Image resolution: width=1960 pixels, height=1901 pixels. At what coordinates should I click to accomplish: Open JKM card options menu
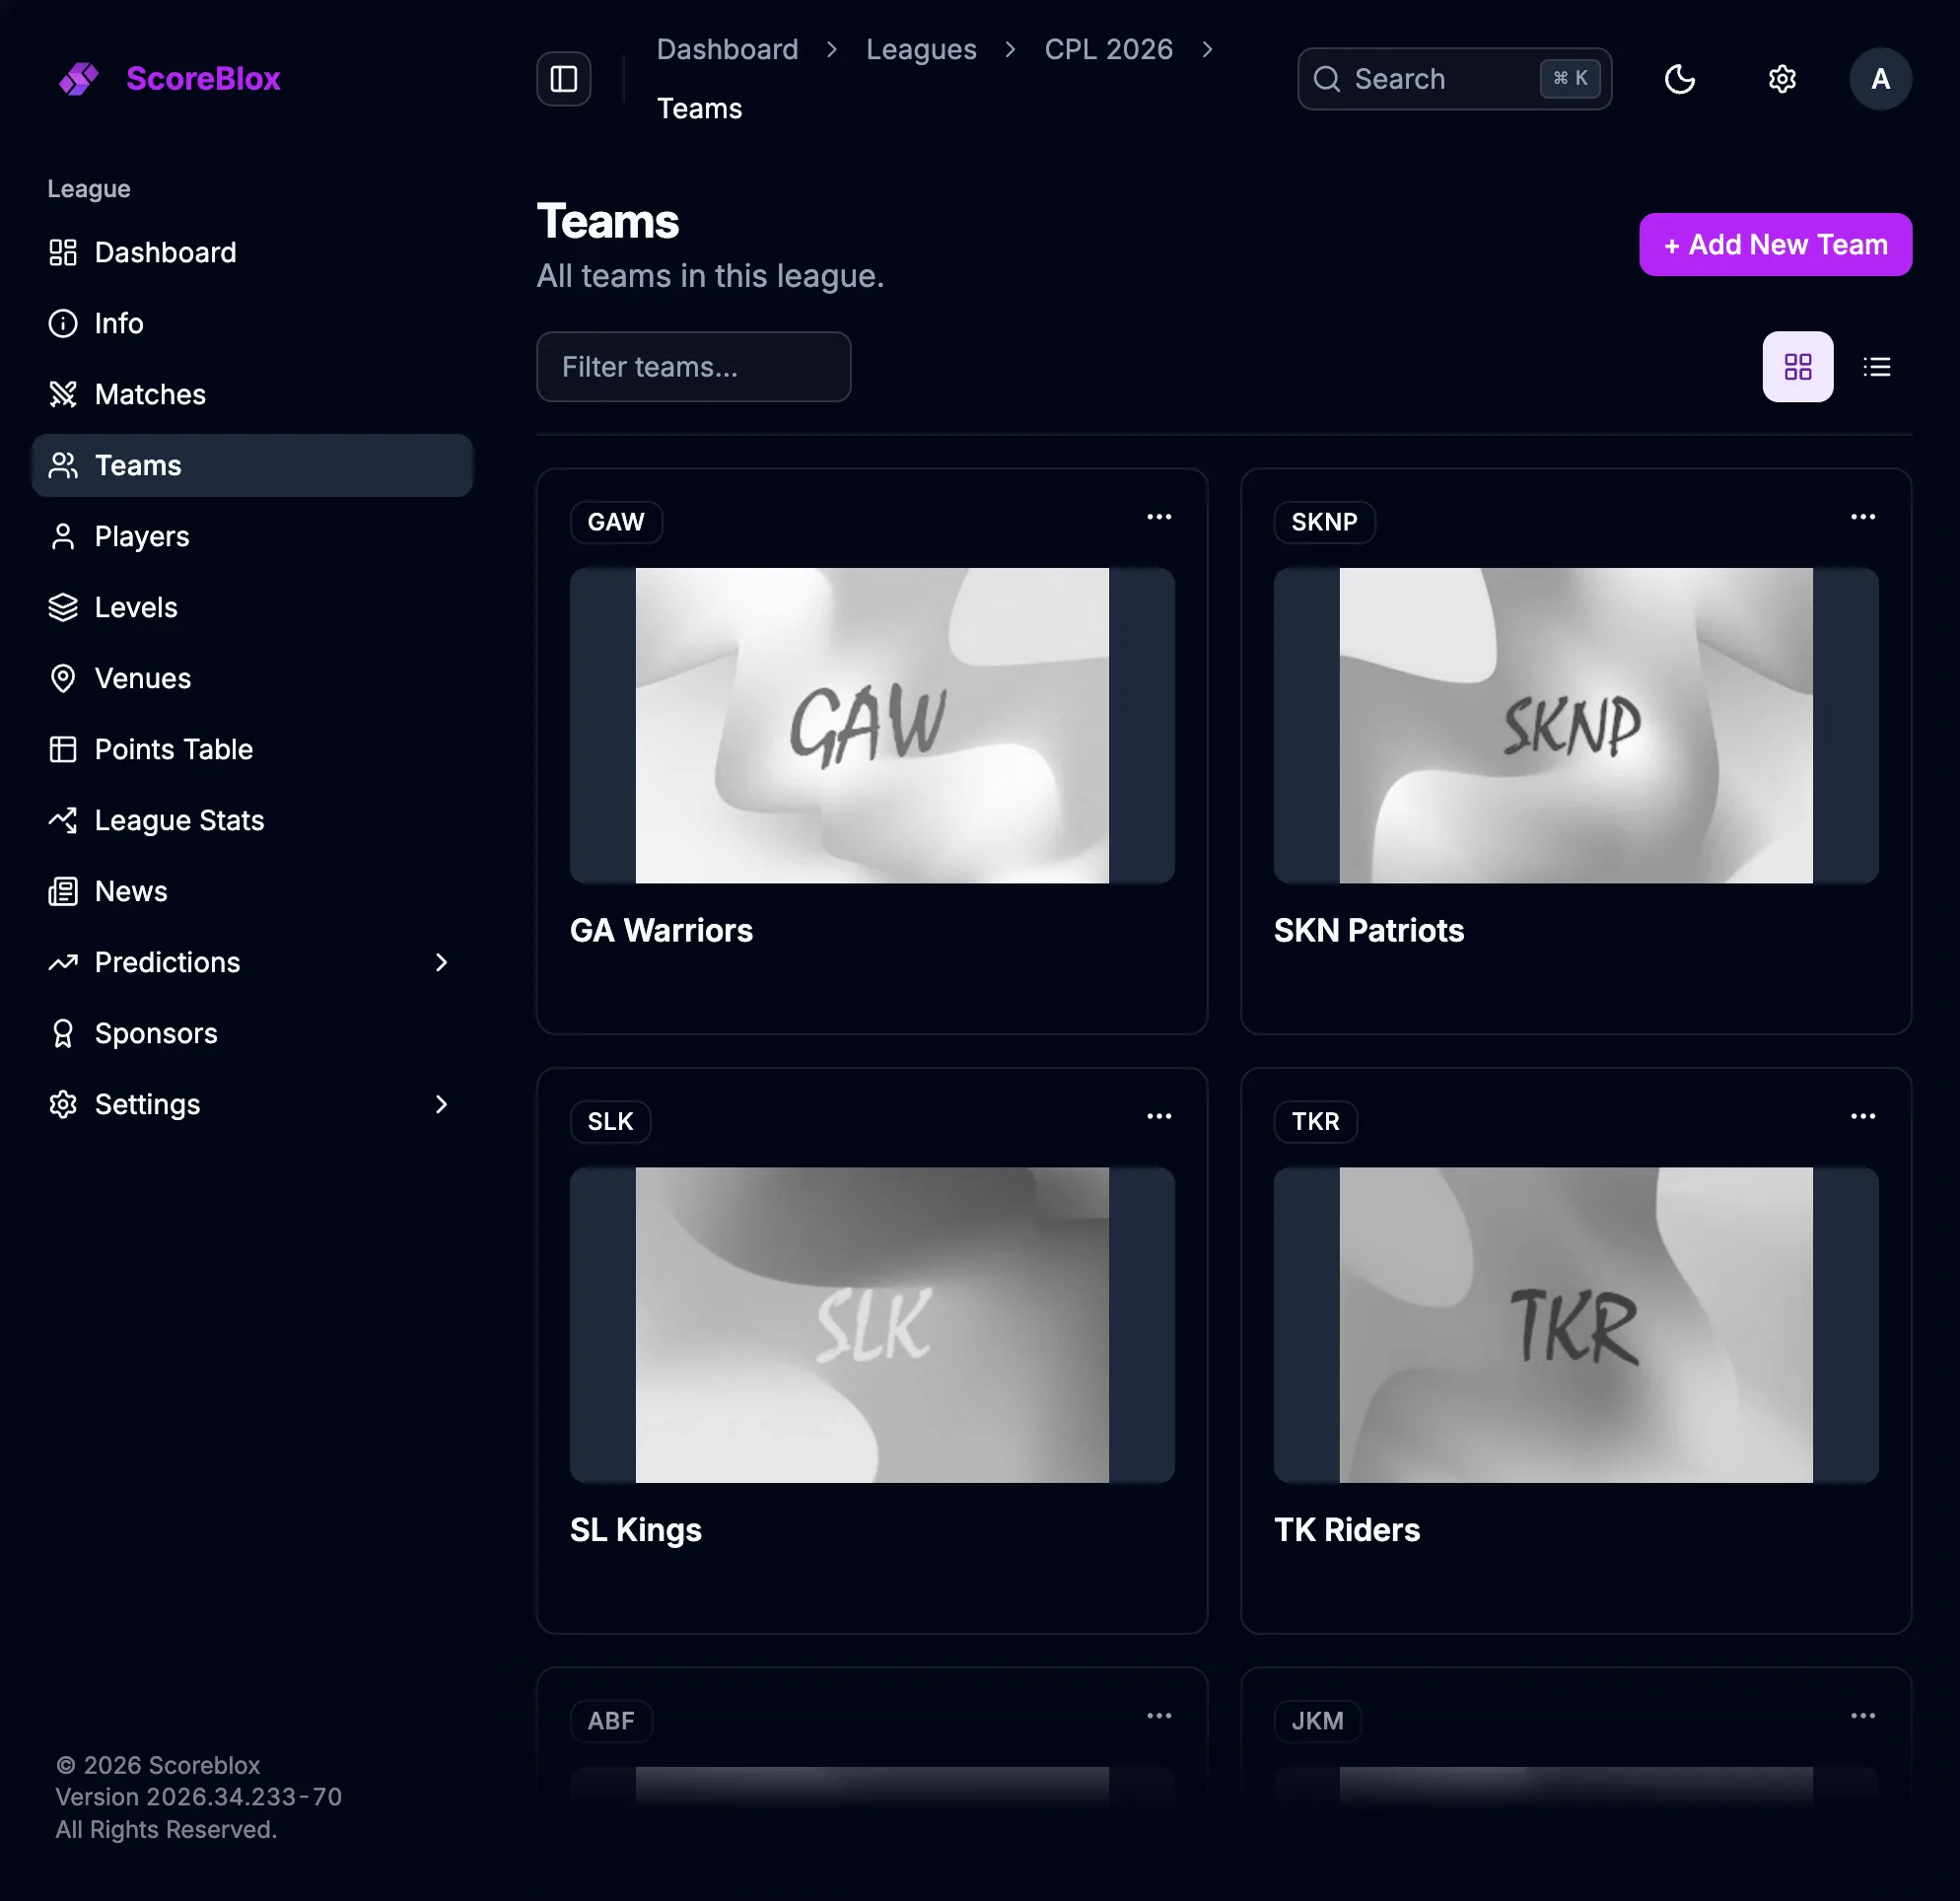pos(1863,1716)
